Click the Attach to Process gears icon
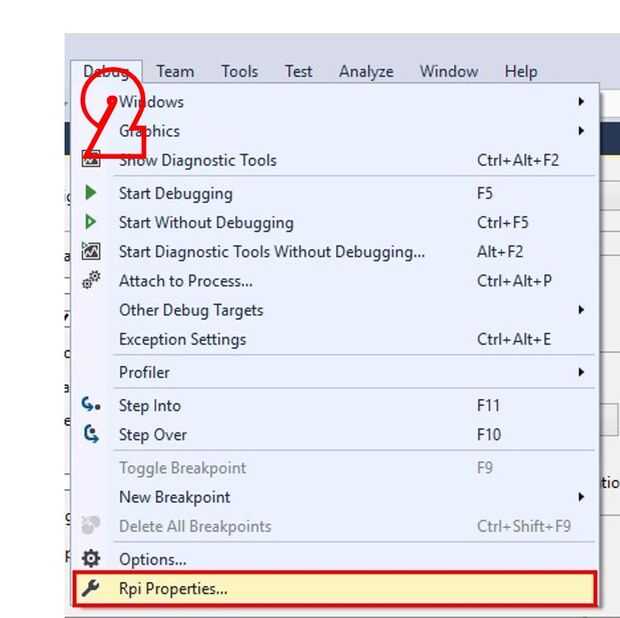 (91, 281)
